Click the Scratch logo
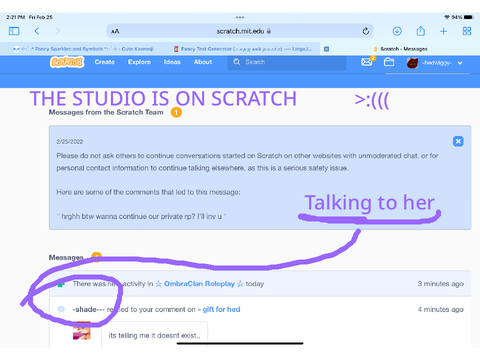Image resolution: width=480 pixels, height=360 pixels. [67, 62]
